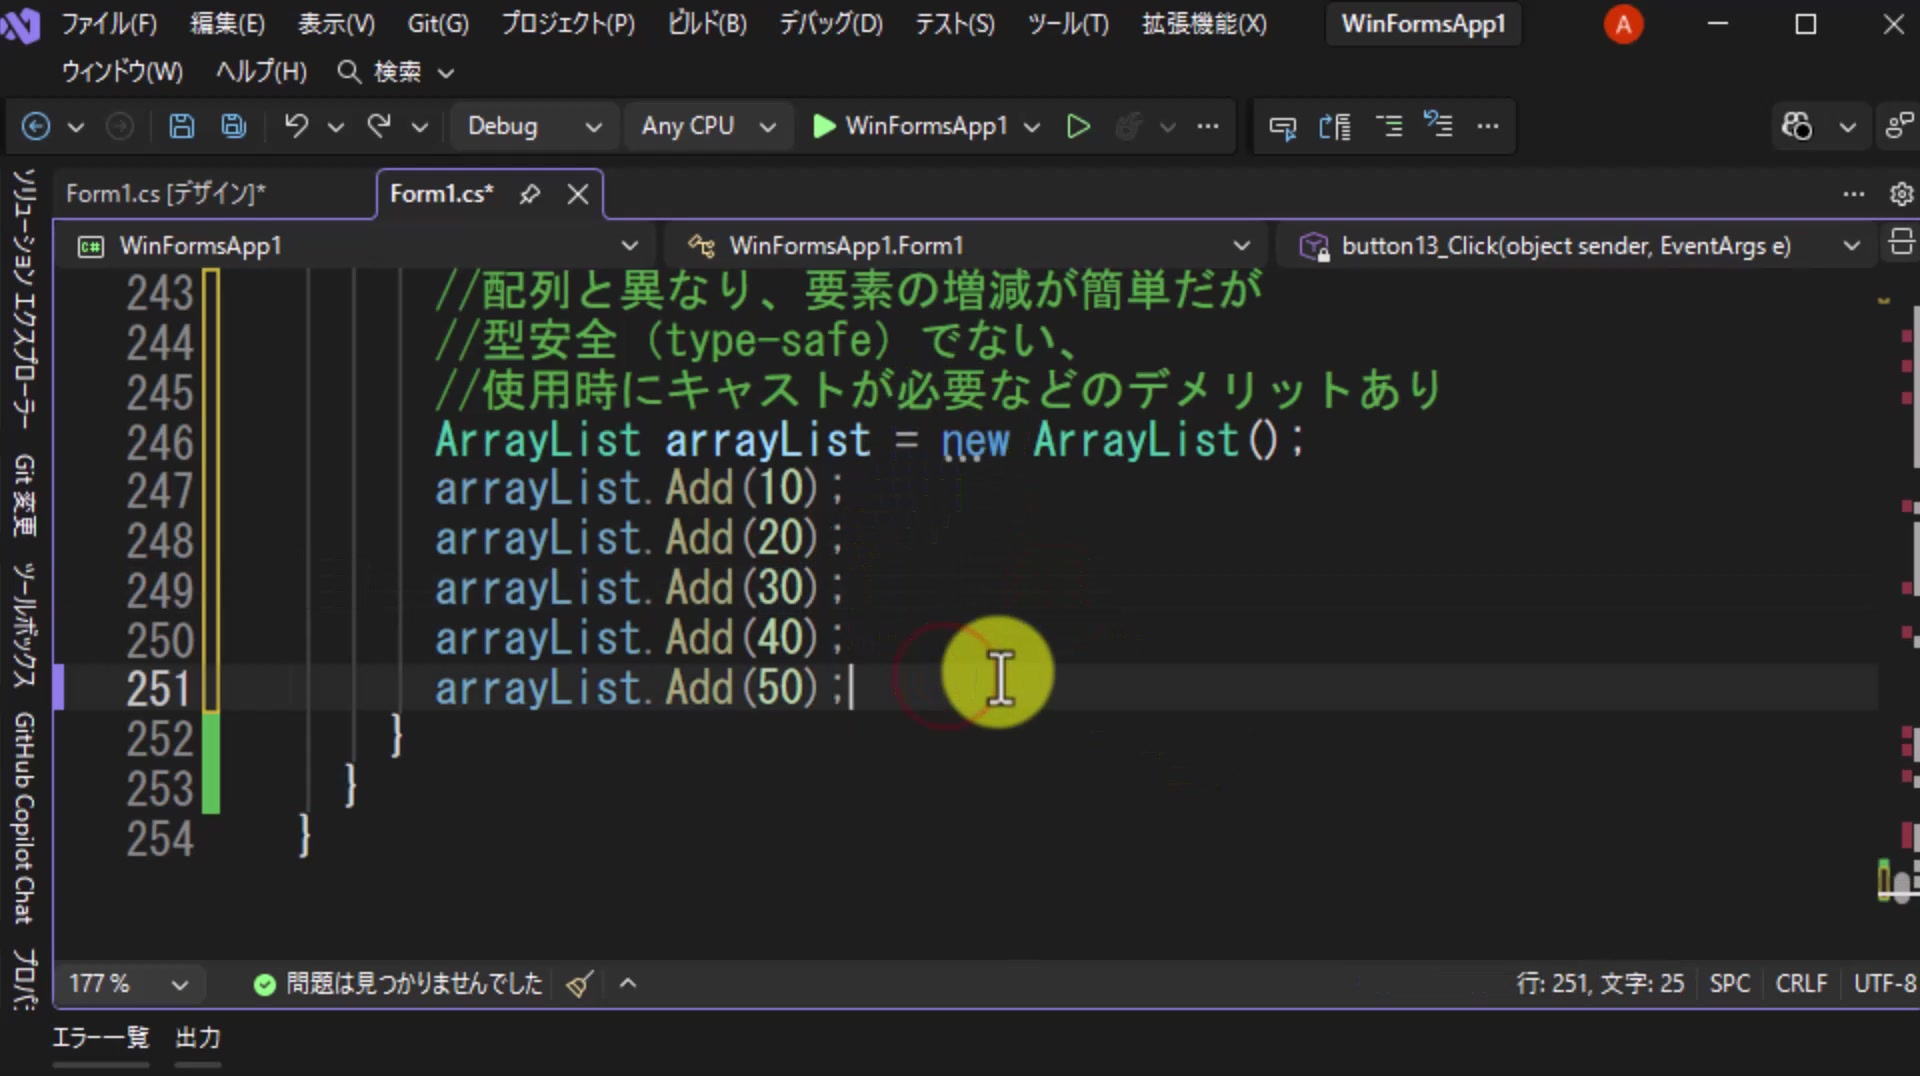Undo the last edit
This screenshot has width=1920, height=1076.
(x=296, y=126)
